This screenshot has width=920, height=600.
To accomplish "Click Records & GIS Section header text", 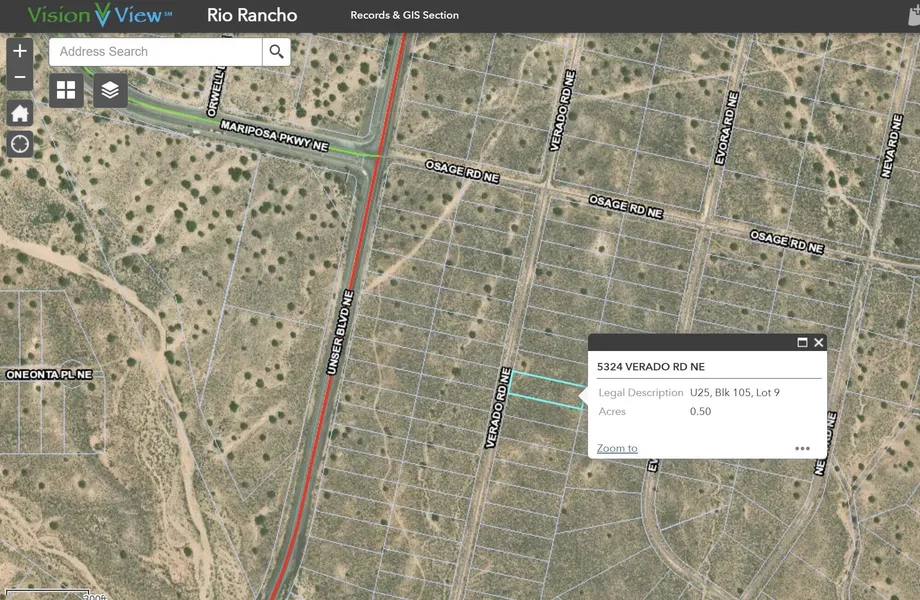I will [404, 15].
